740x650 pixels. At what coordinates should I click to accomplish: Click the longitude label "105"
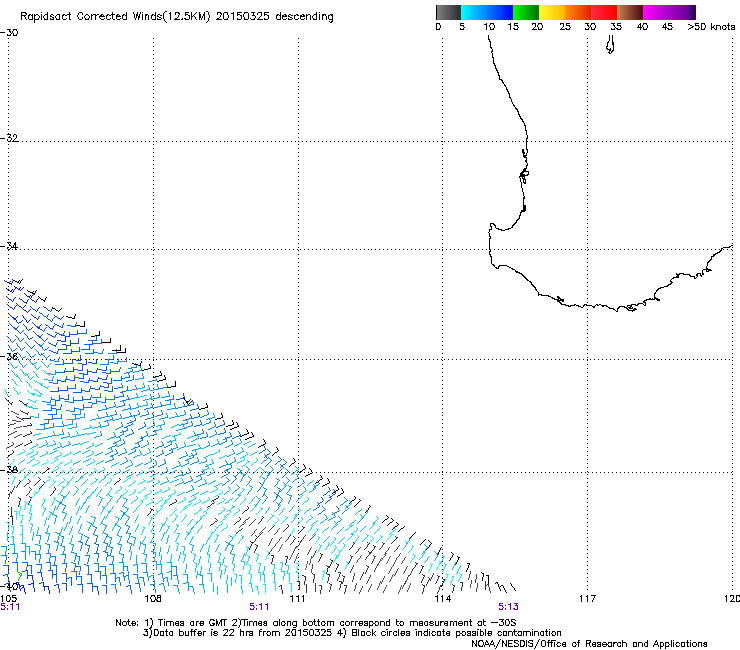(x=8, y=599)
